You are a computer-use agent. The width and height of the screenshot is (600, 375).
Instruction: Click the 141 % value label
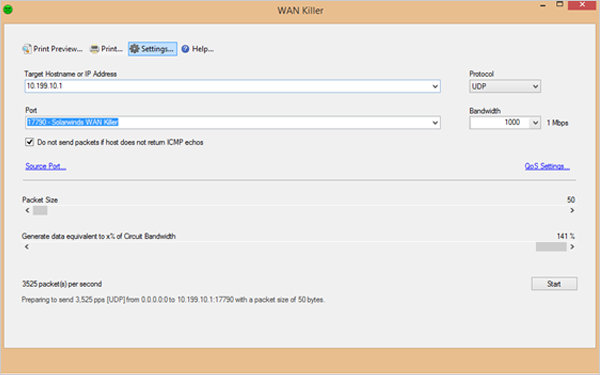(566, 236)
